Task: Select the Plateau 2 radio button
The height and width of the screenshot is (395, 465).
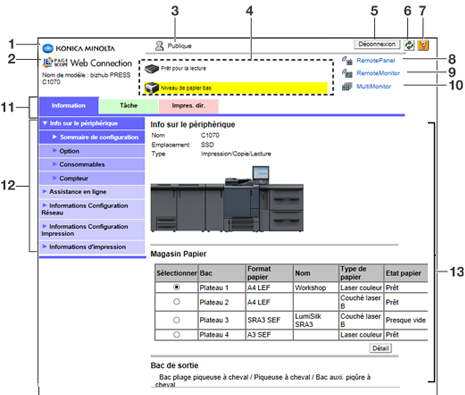Action: coord(176,302)
